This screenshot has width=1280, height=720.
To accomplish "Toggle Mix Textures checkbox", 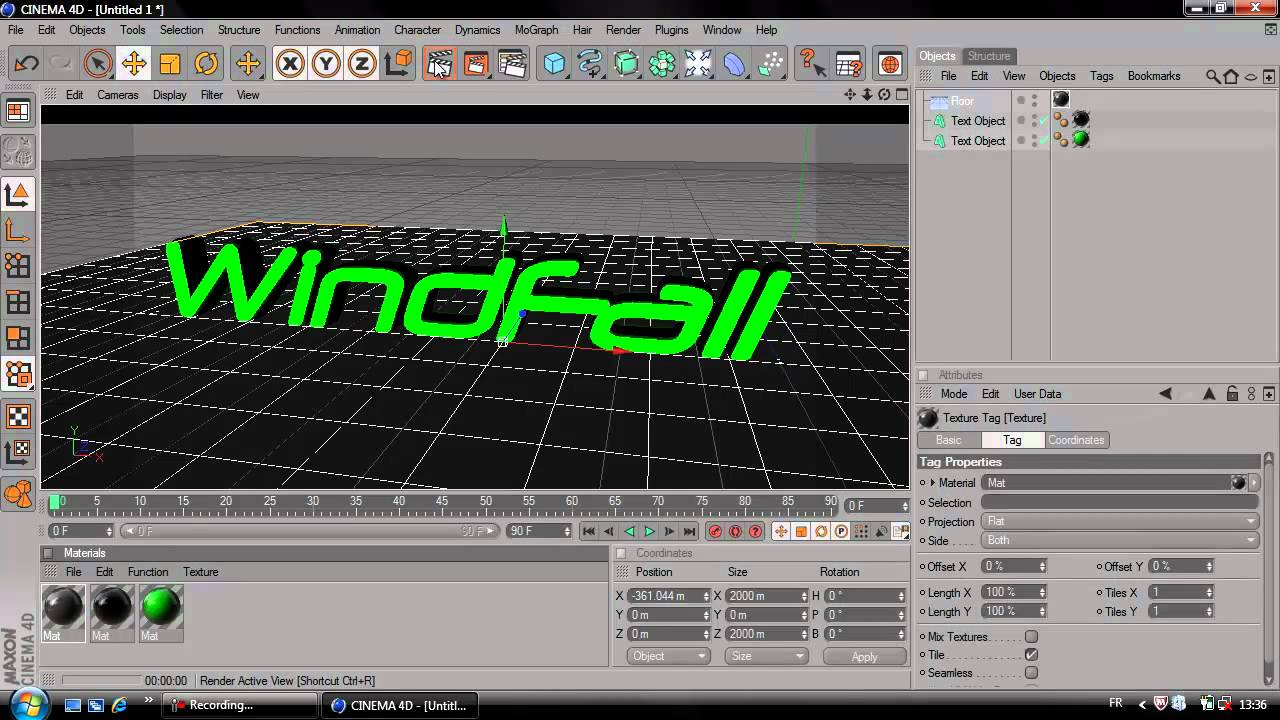I will 1031,637.
